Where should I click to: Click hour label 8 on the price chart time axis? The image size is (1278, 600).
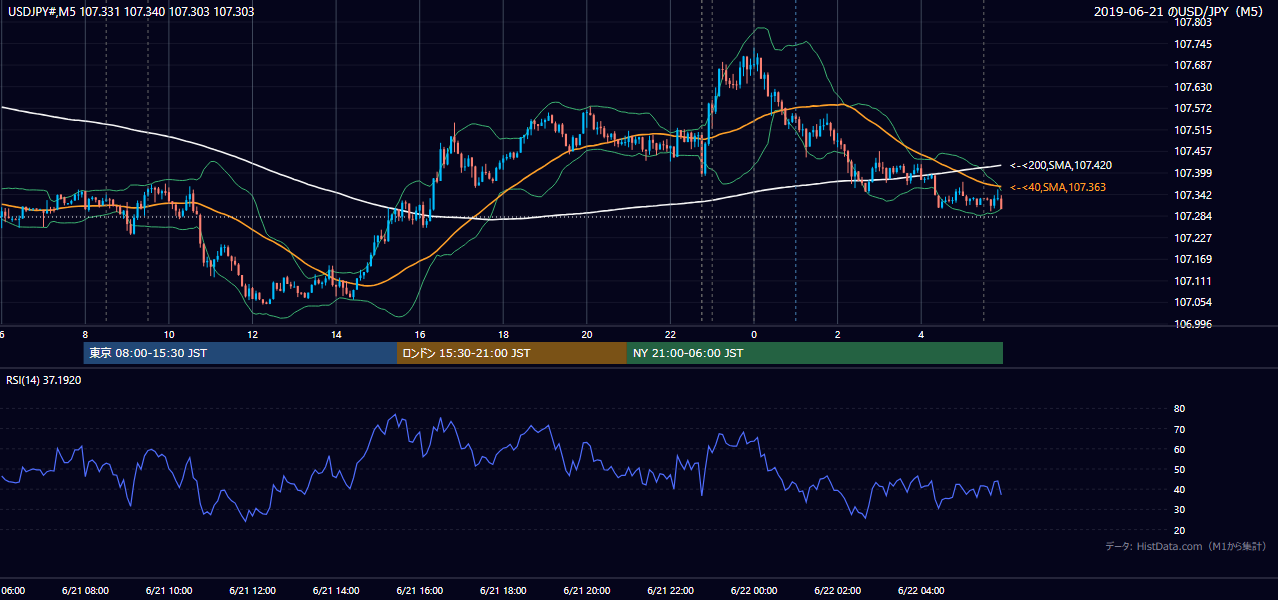[x=85, y=334]
